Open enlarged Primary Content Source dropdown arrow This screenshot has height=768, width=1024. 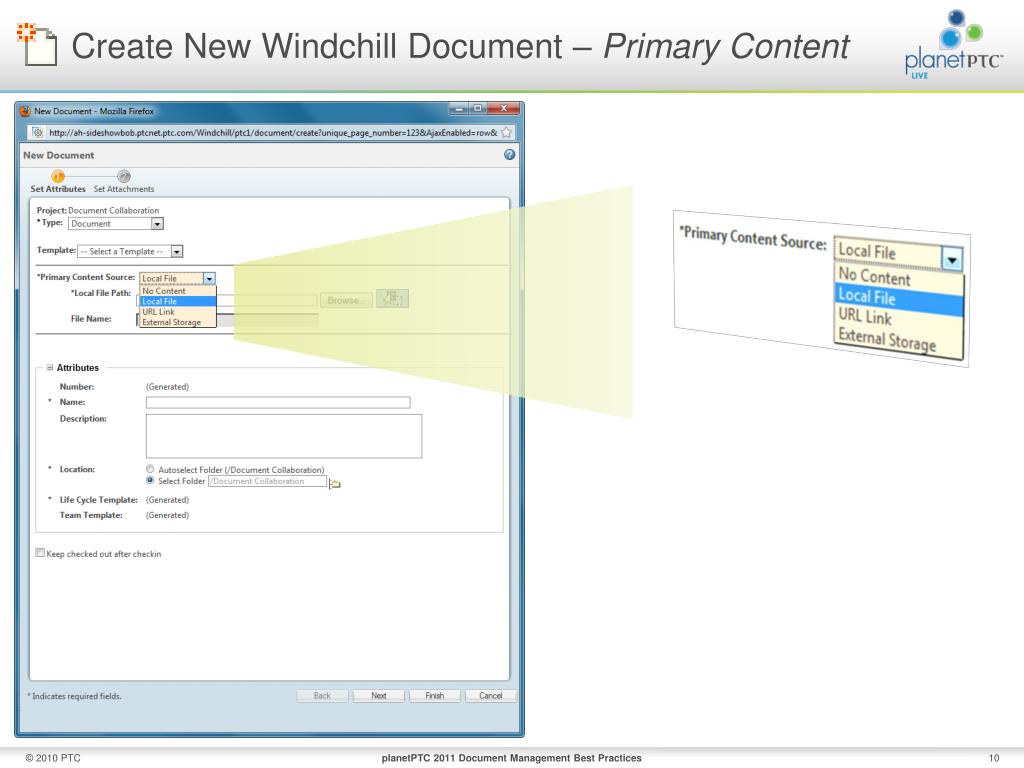tap(952, 259)
